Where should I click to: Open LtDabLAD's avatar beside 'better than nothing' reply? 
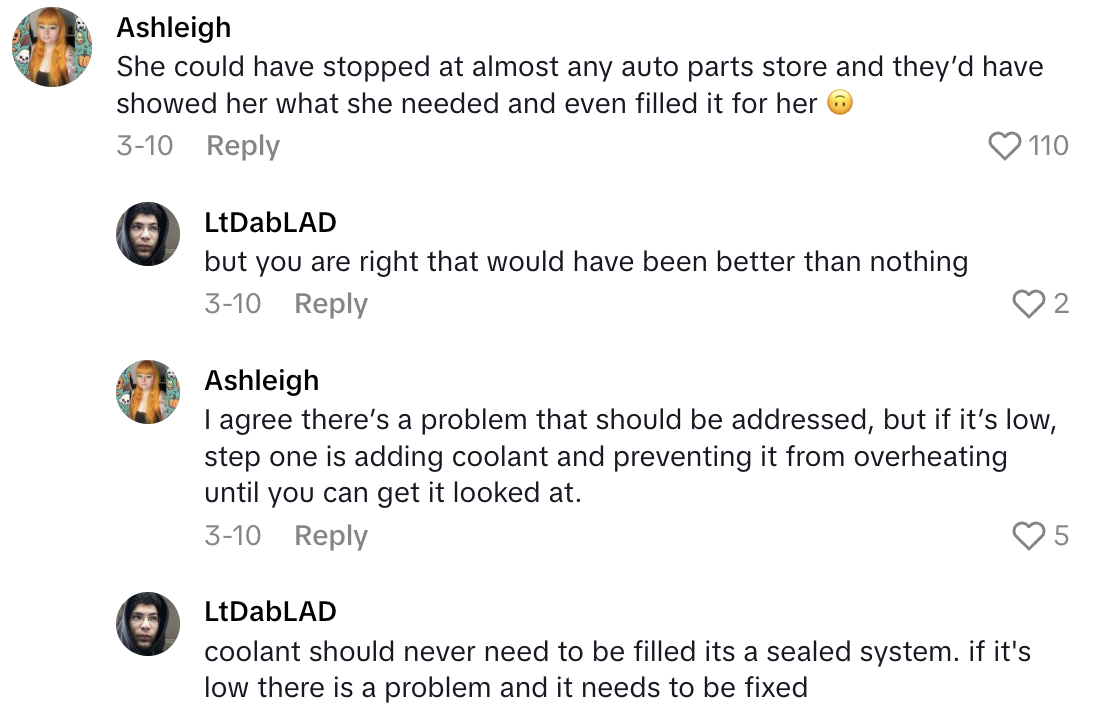tap(148, 234)
